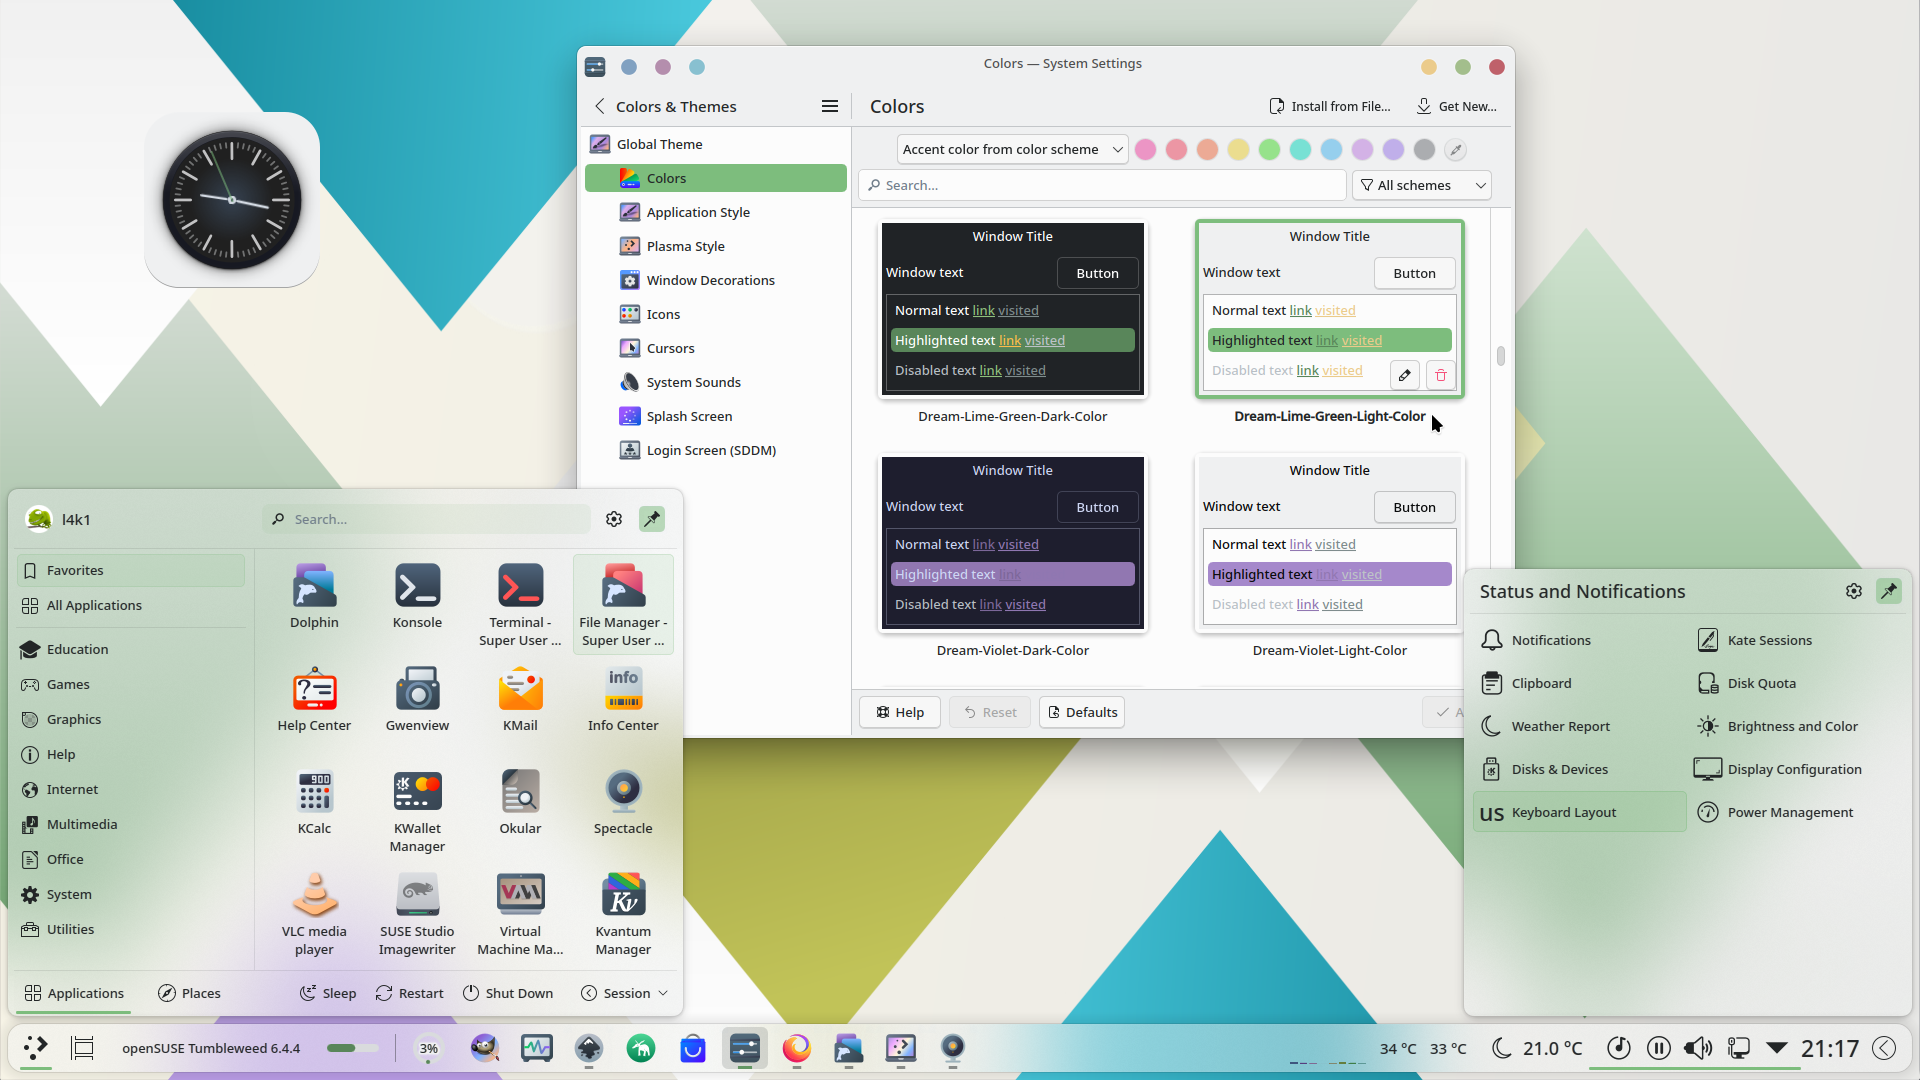Open Gwenview image viewer
Screen dimensions: 1920x1080
point(417,701)
